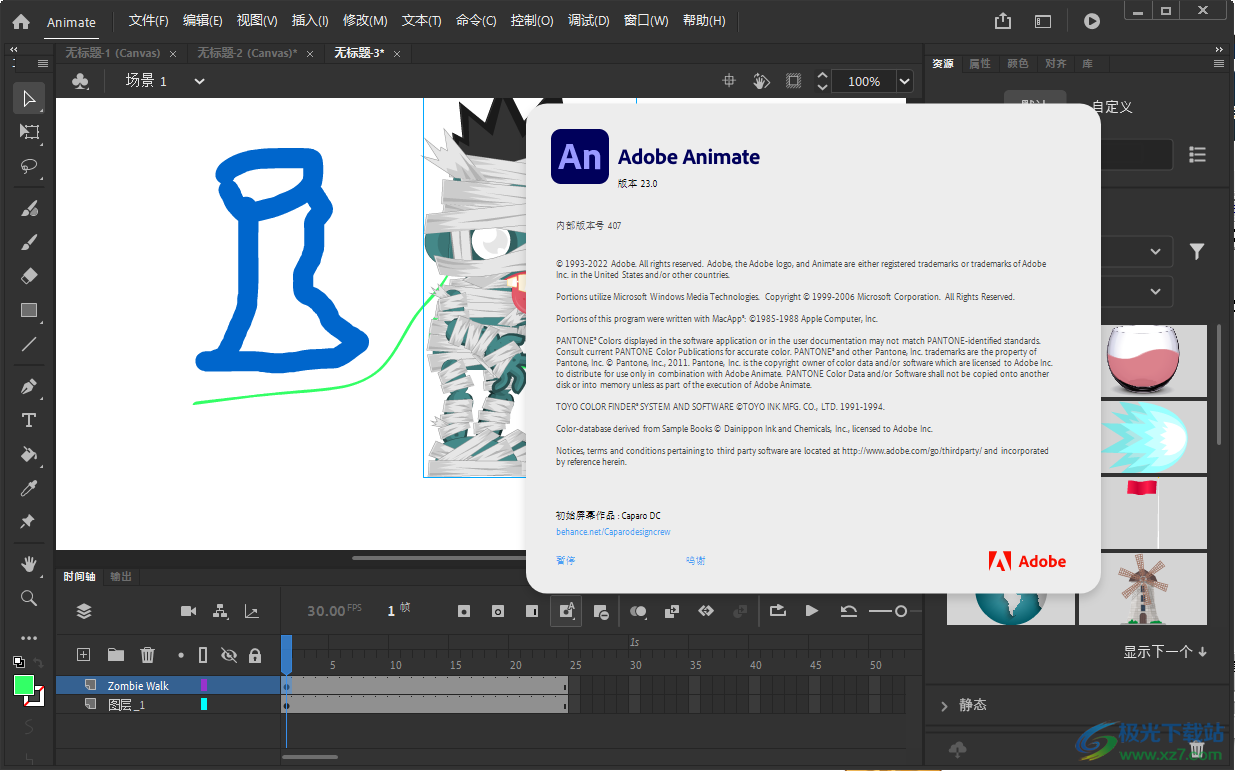Select the Selection arrow tool
The width and height of the screenshot is (1235, 771).
point(29,98)
